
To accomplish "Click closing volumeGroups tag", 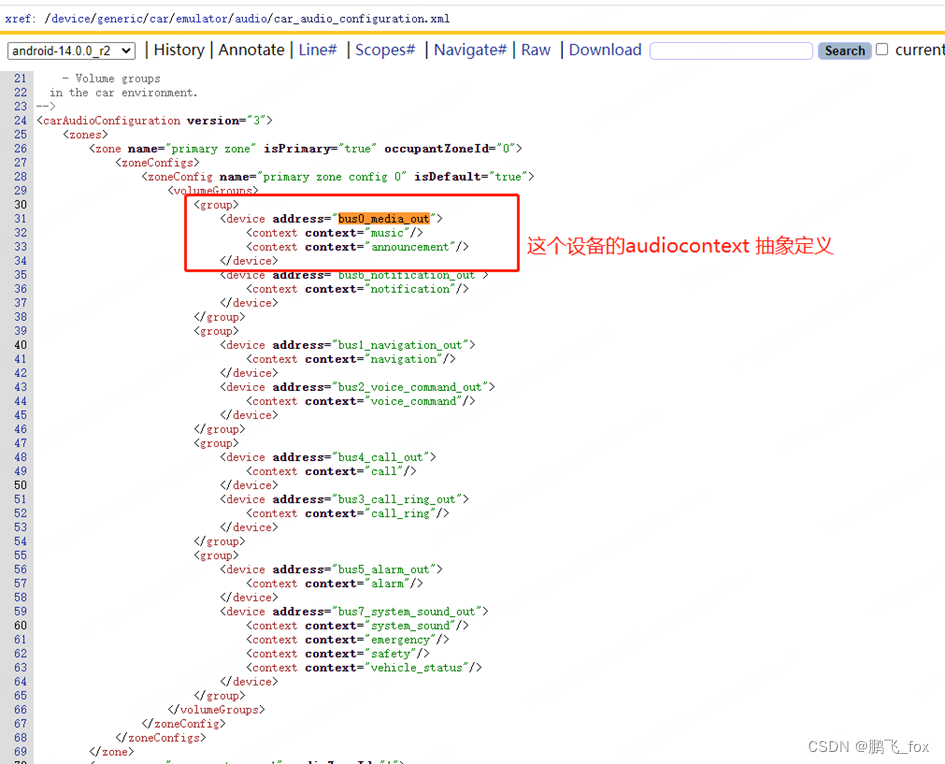I will coord(216,710).
